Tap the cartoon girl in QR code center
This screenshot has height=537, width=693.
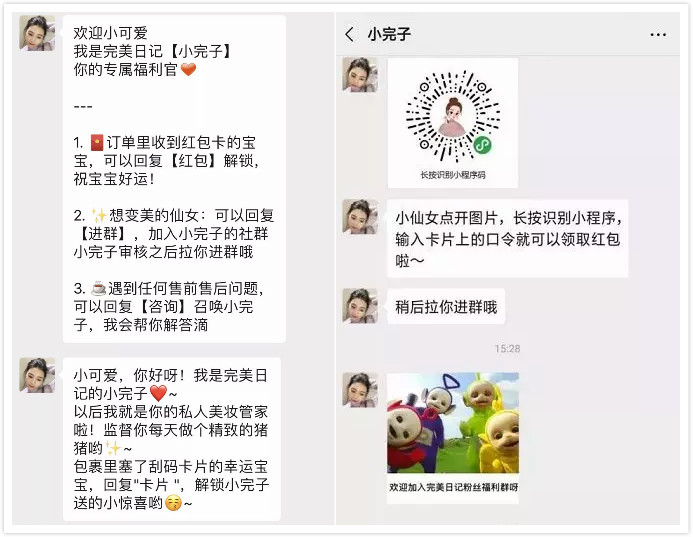(452, 117)
